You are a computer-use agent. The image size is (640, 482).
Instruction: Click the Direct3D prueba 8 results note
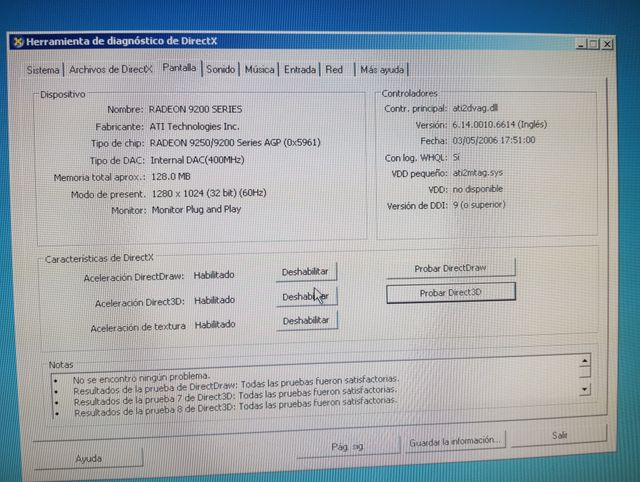[236, 407]
